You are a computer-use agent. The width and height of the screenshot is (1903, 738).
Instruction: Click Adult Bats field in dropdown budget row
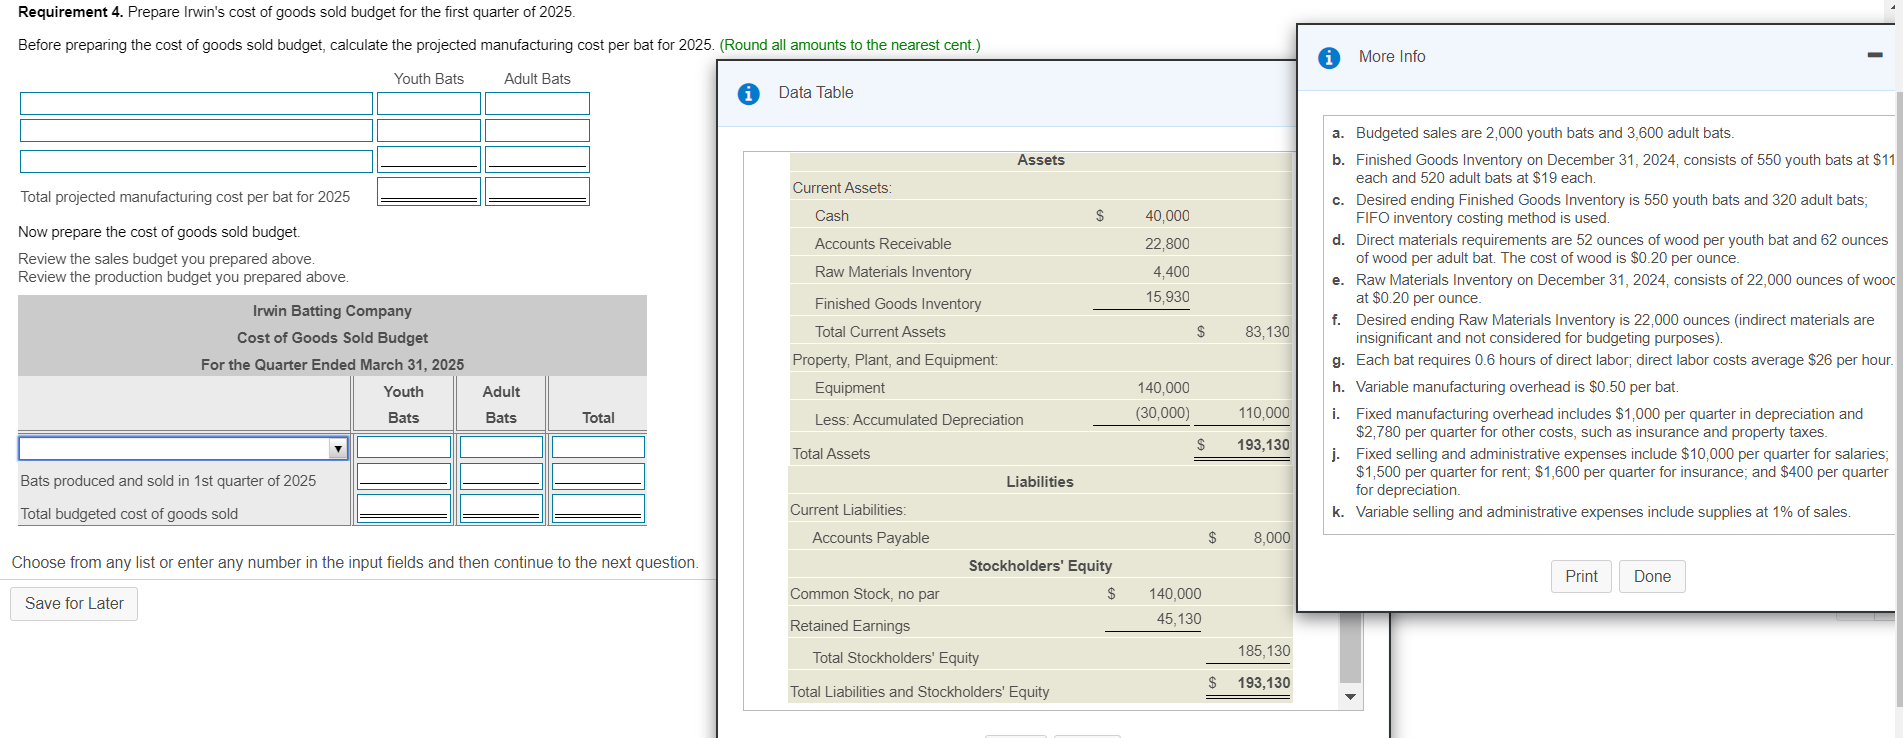[501, 447]
